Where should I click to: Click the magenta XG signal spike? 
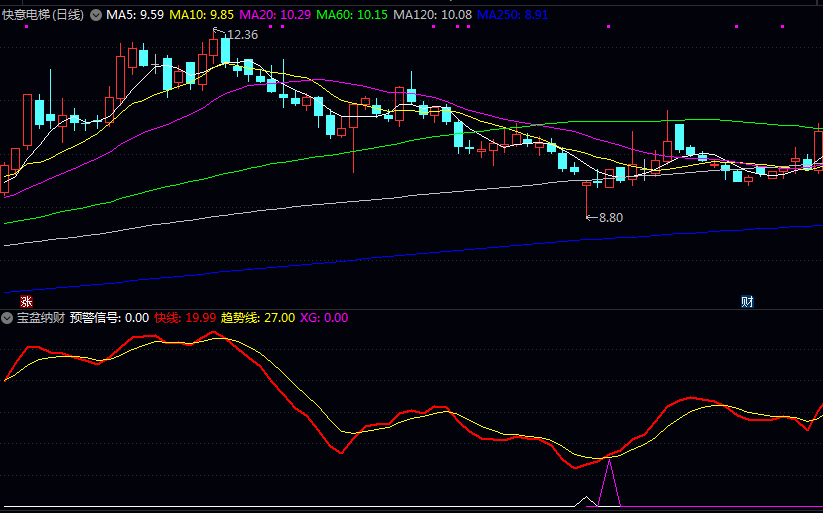[x=609, y=483]
